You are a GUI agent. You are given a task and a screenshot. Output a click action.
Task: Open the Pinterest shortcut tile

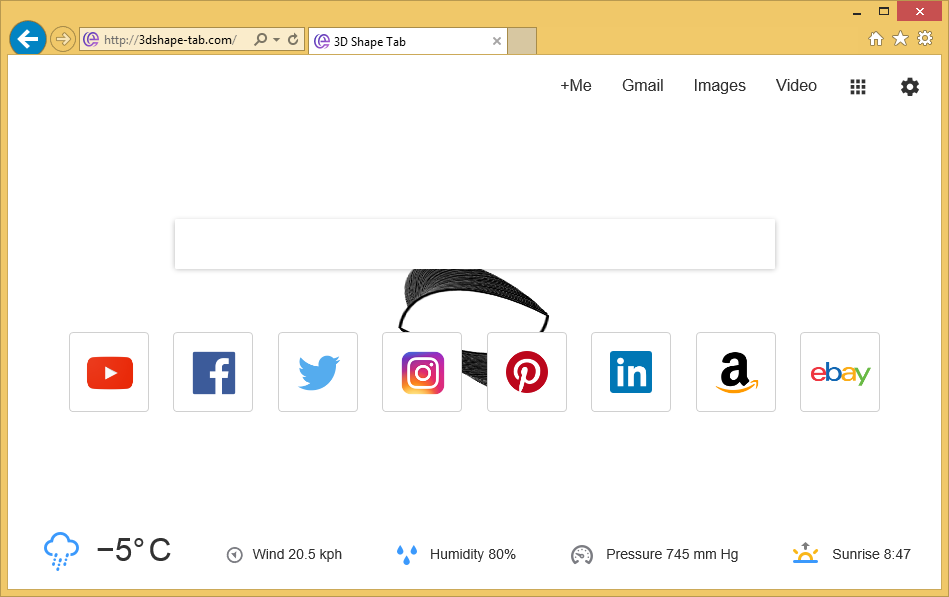click(527, 372)
